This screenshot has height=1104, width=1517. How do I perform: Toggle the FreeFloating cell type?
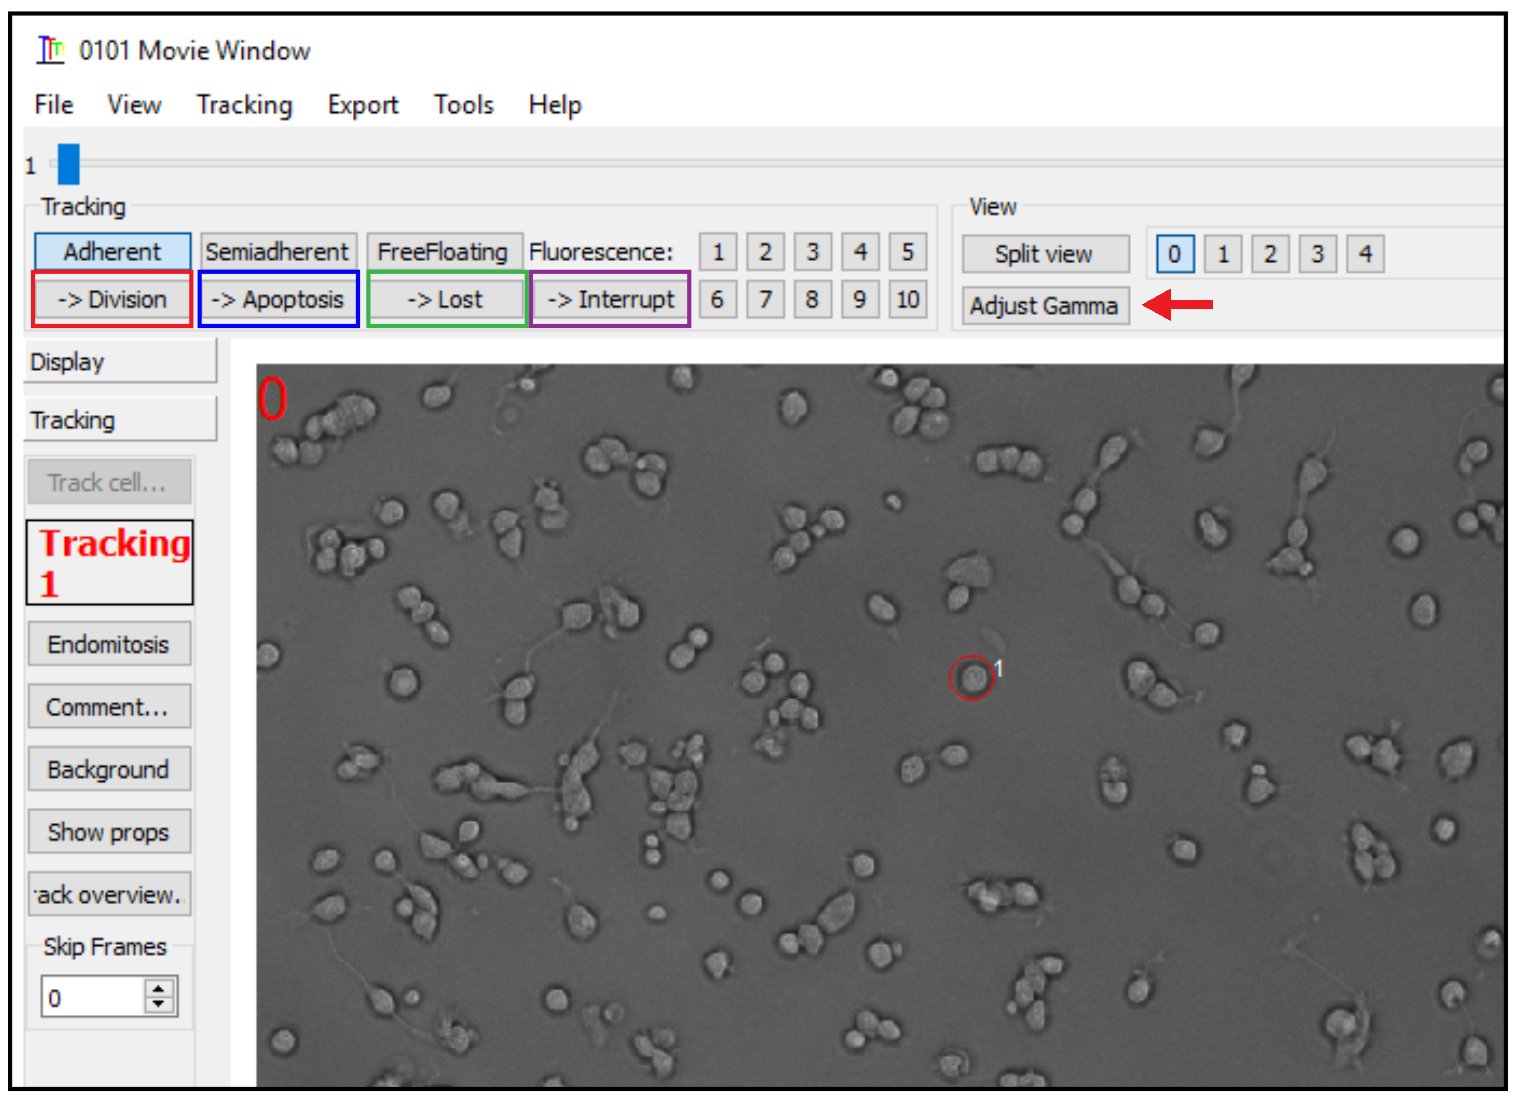point(443,252)
